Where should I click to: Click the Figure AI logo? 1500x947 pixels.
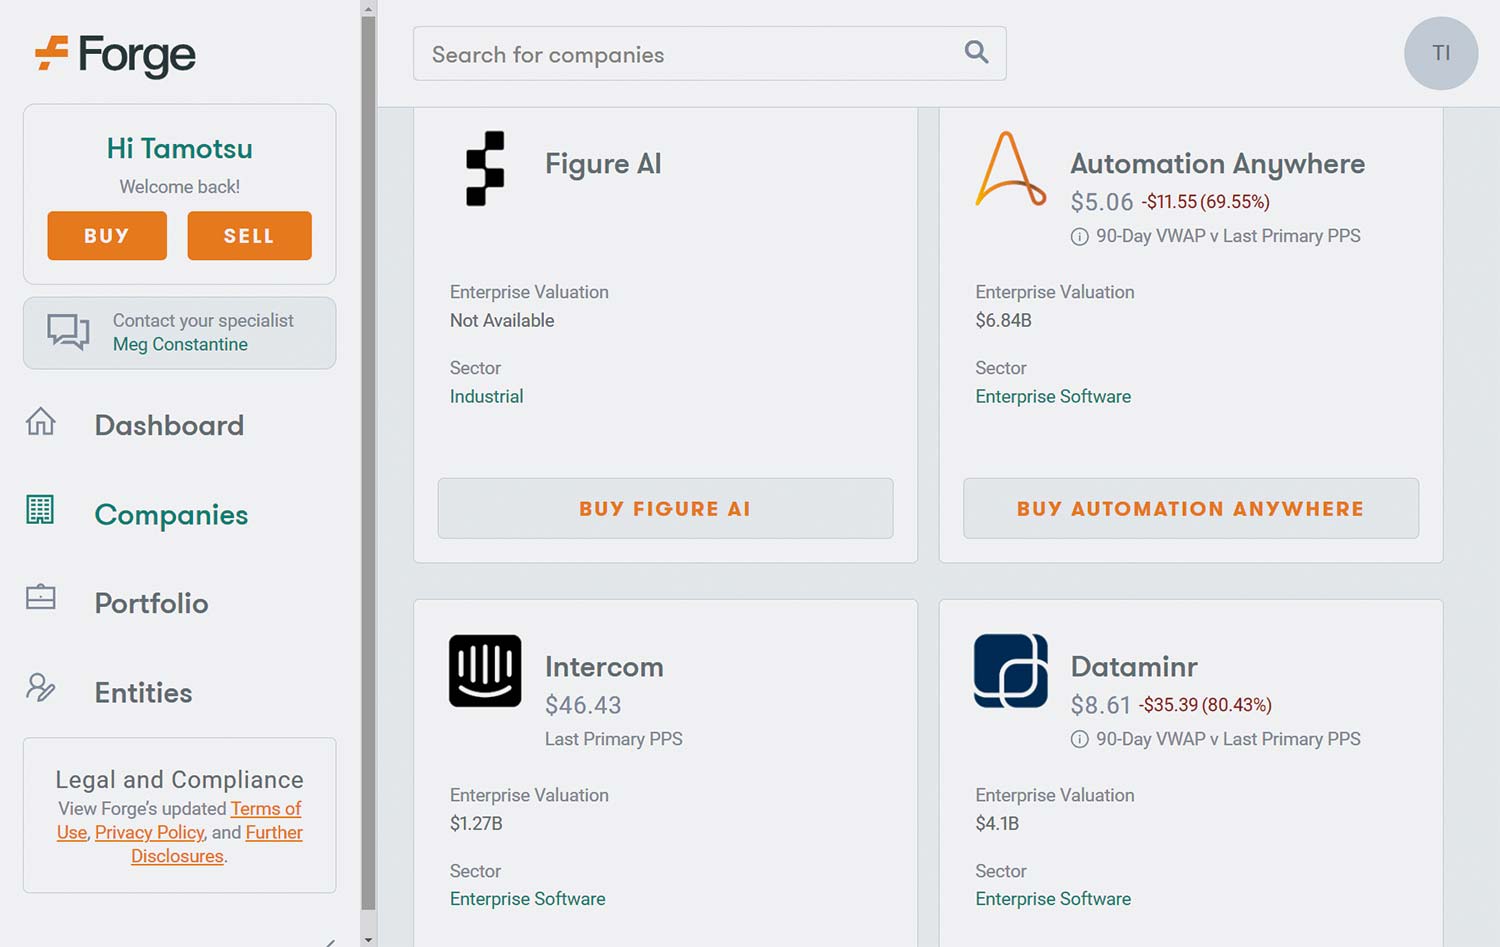coord(485,168)
